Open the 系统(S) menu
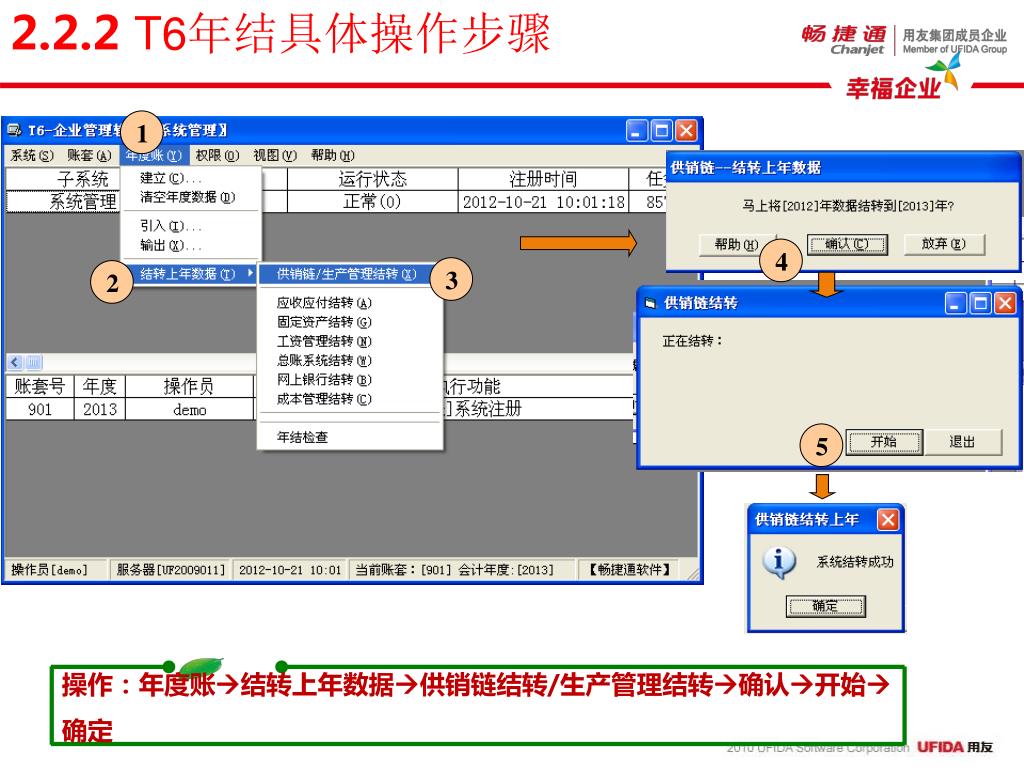Viewport: 1024px width, 768px height. pyautogui.click(x=32, y=155)
